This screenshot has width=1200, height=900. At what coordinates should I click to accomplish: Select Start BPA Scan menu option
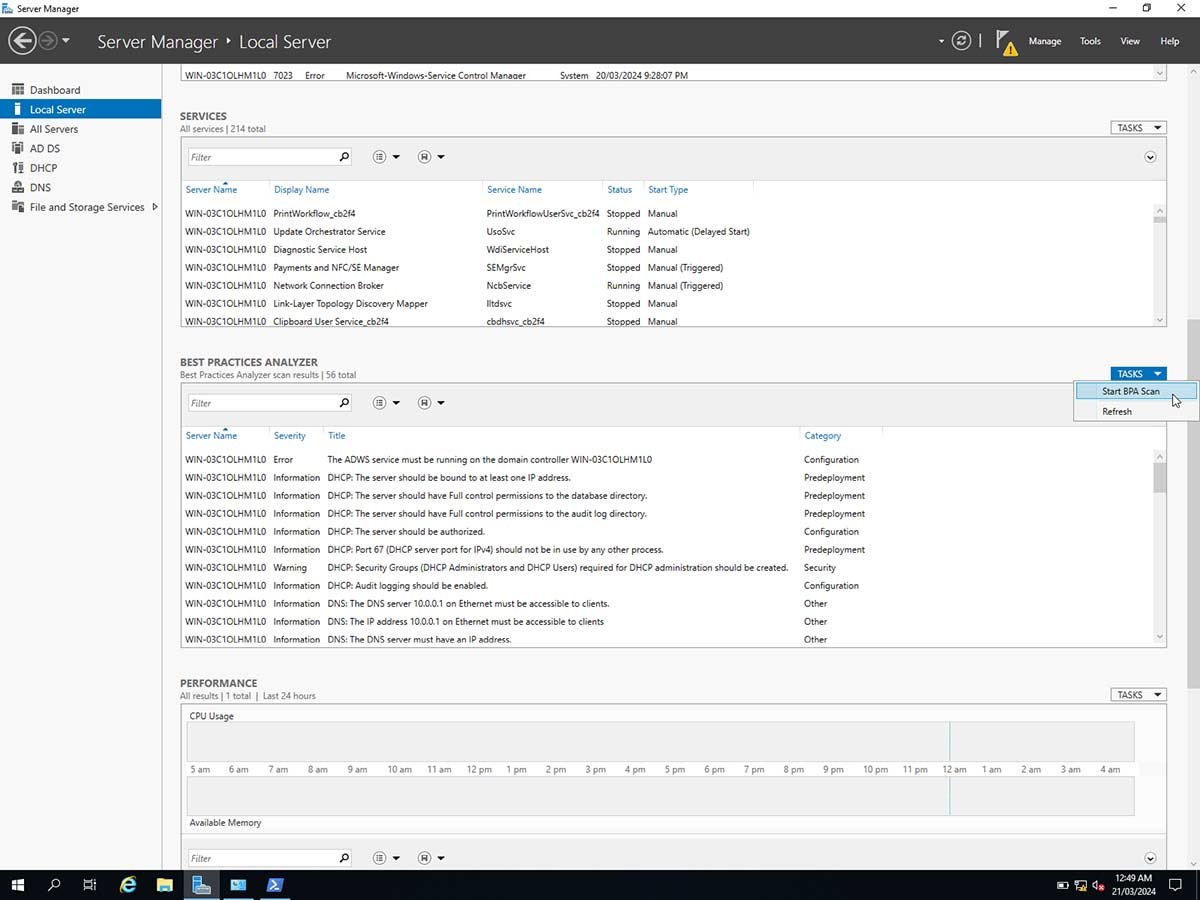pos(1130,391)
